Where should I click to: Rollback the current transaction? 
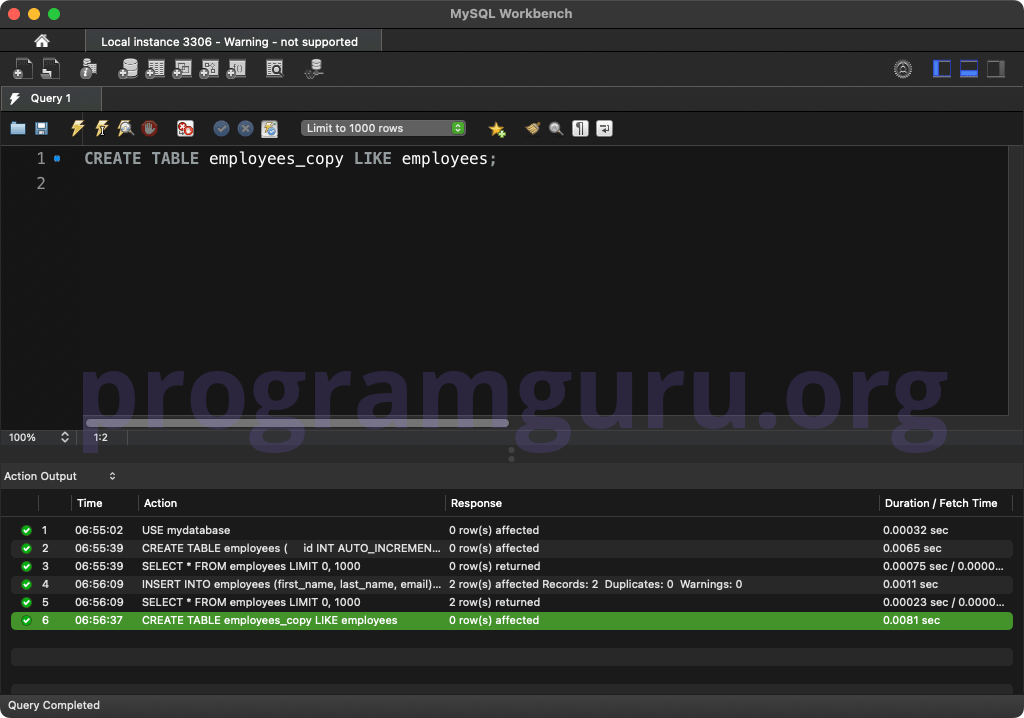246,128
